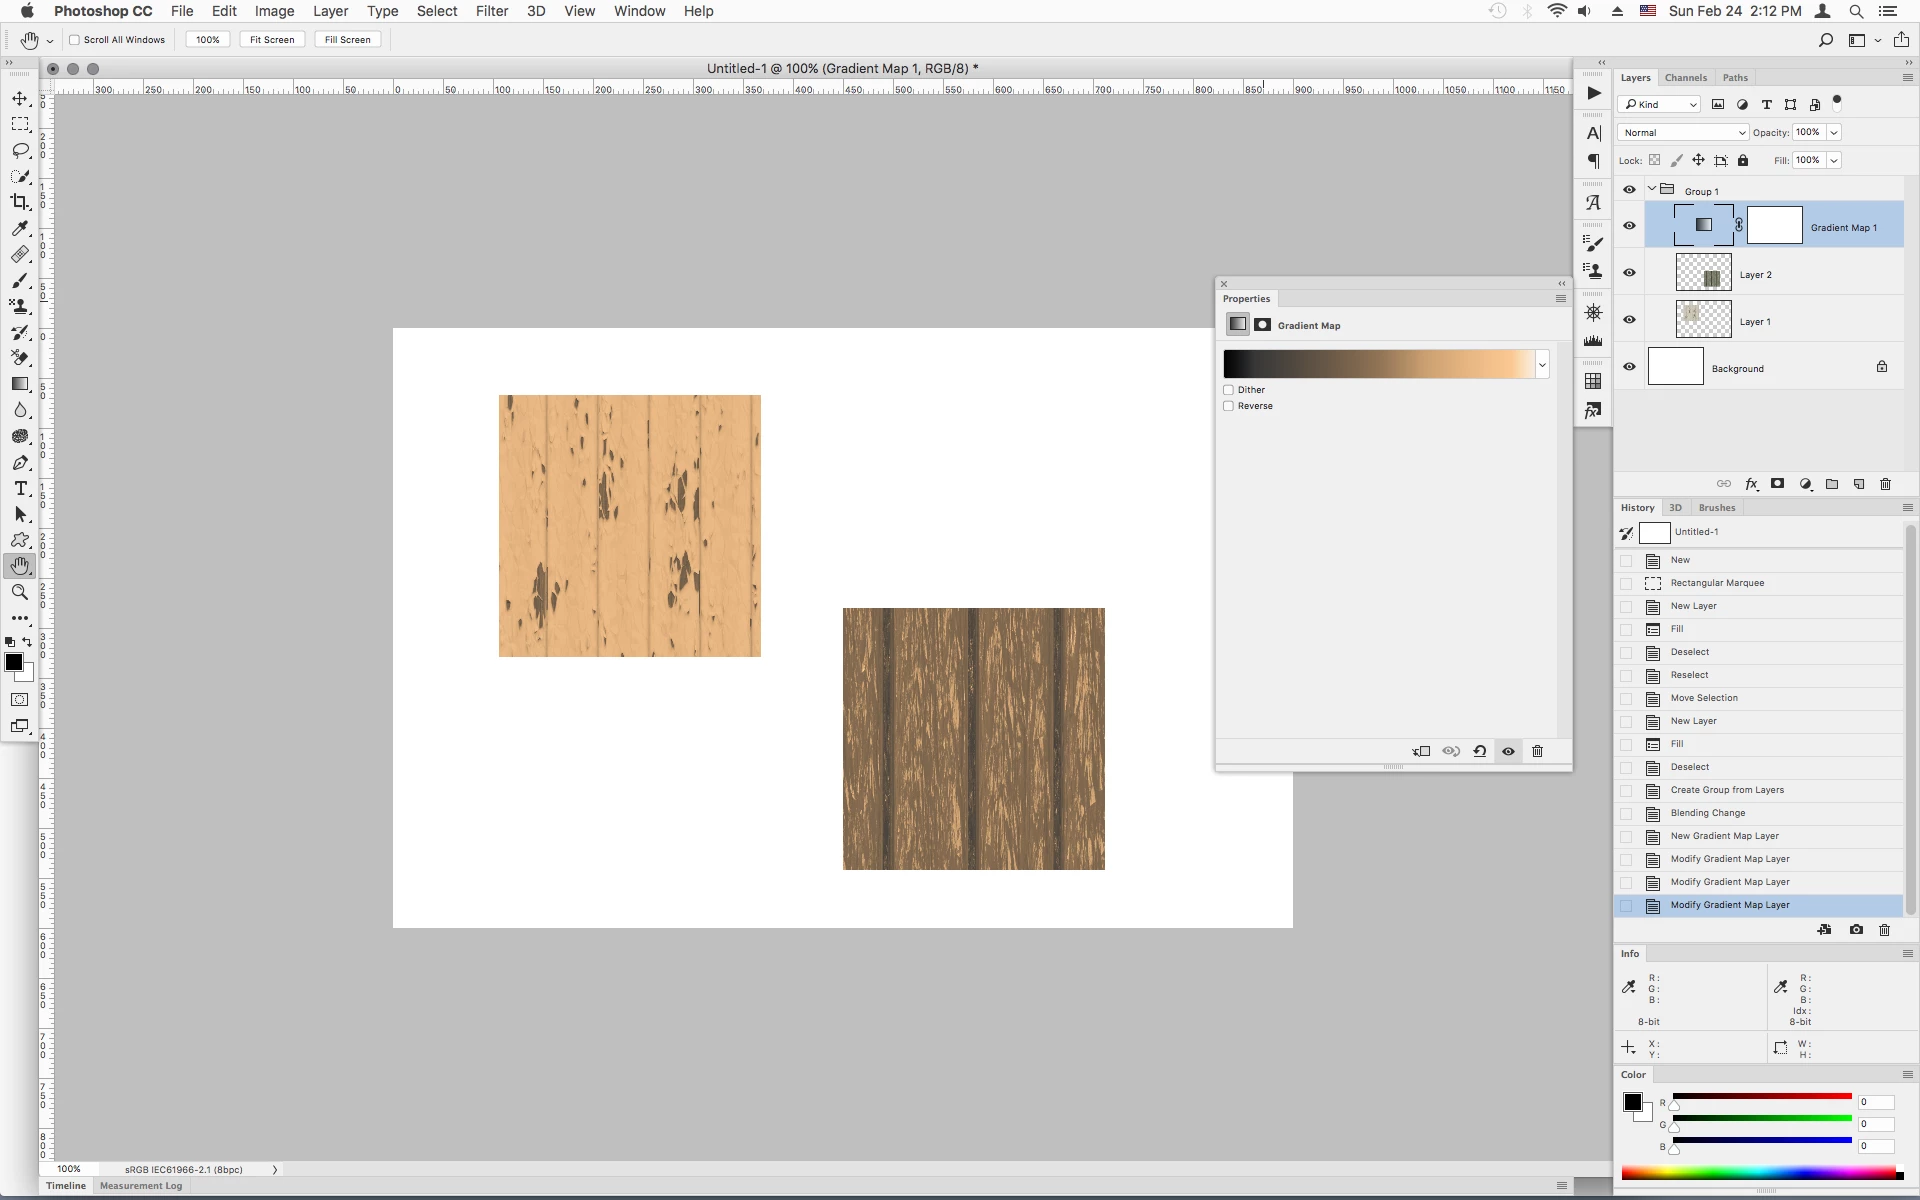Open the gradient picker dropdown arrow
The width and height of the screenshot is (1920, 1200).
click(x=1542, y=365)
